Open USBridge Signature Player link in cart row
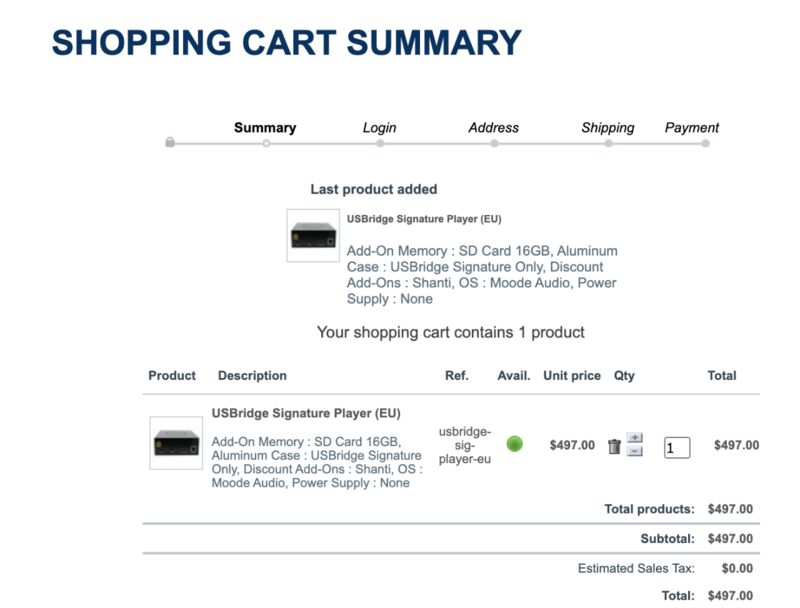Image resolution: width=800 pixels, height=608 pixels. click(306, 413)
